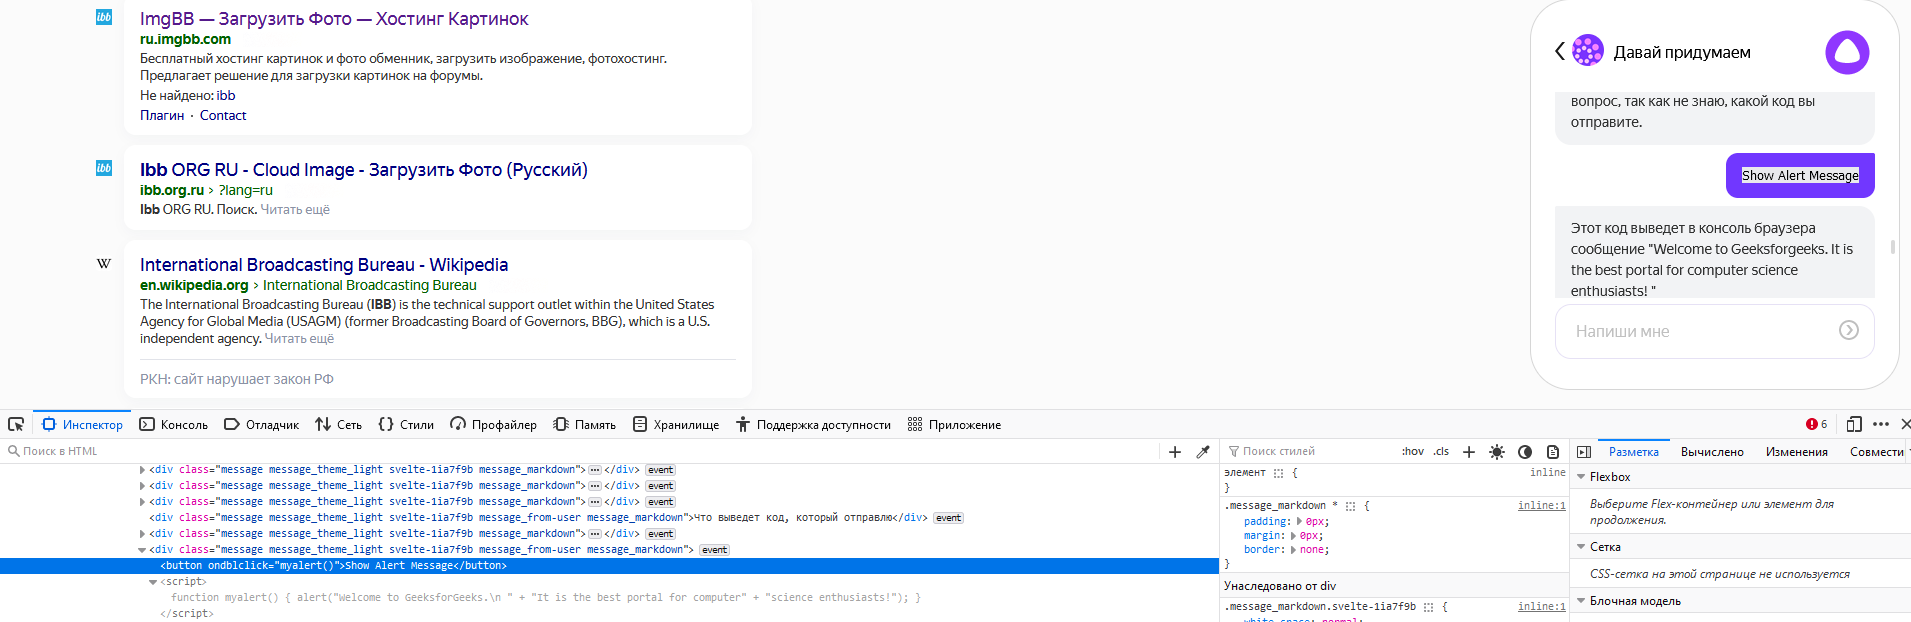1911x622 pixels.
Task: Expand the margin shorthand property
Action: tap(1294, 535)
